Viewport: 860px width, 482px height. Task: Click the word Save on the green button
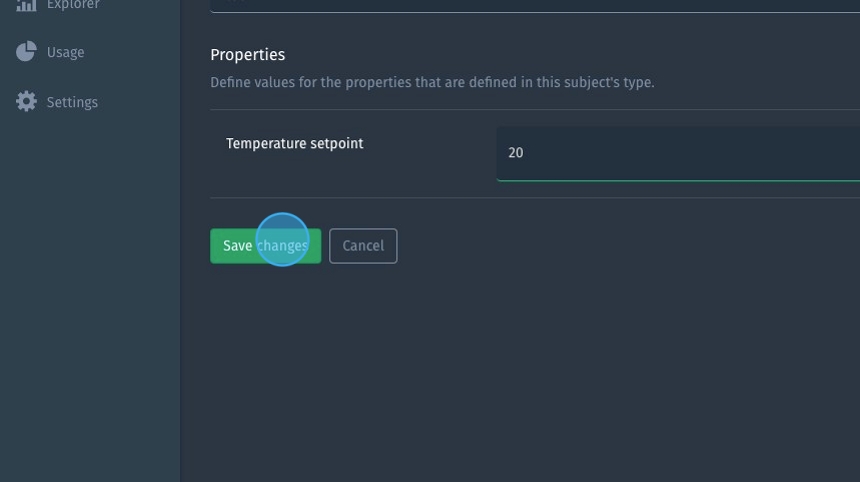pos(237,246)
